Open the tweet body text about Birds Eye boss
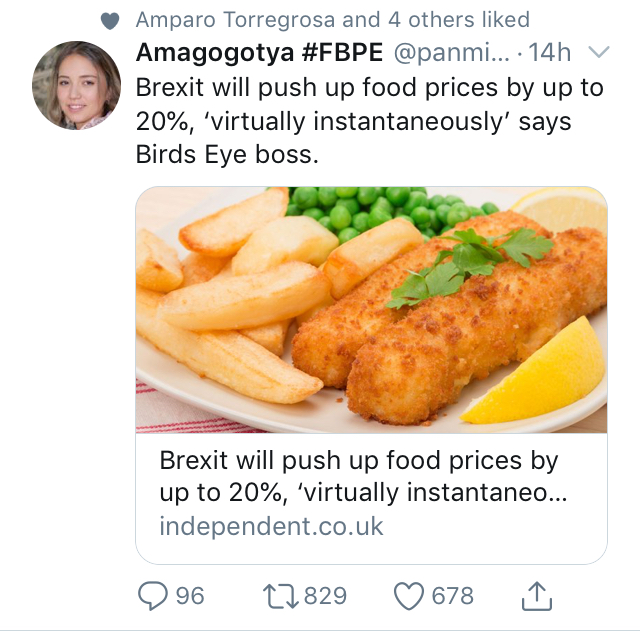Image resolution: width=640 pixels, height=634 pixels. point(369,122)
